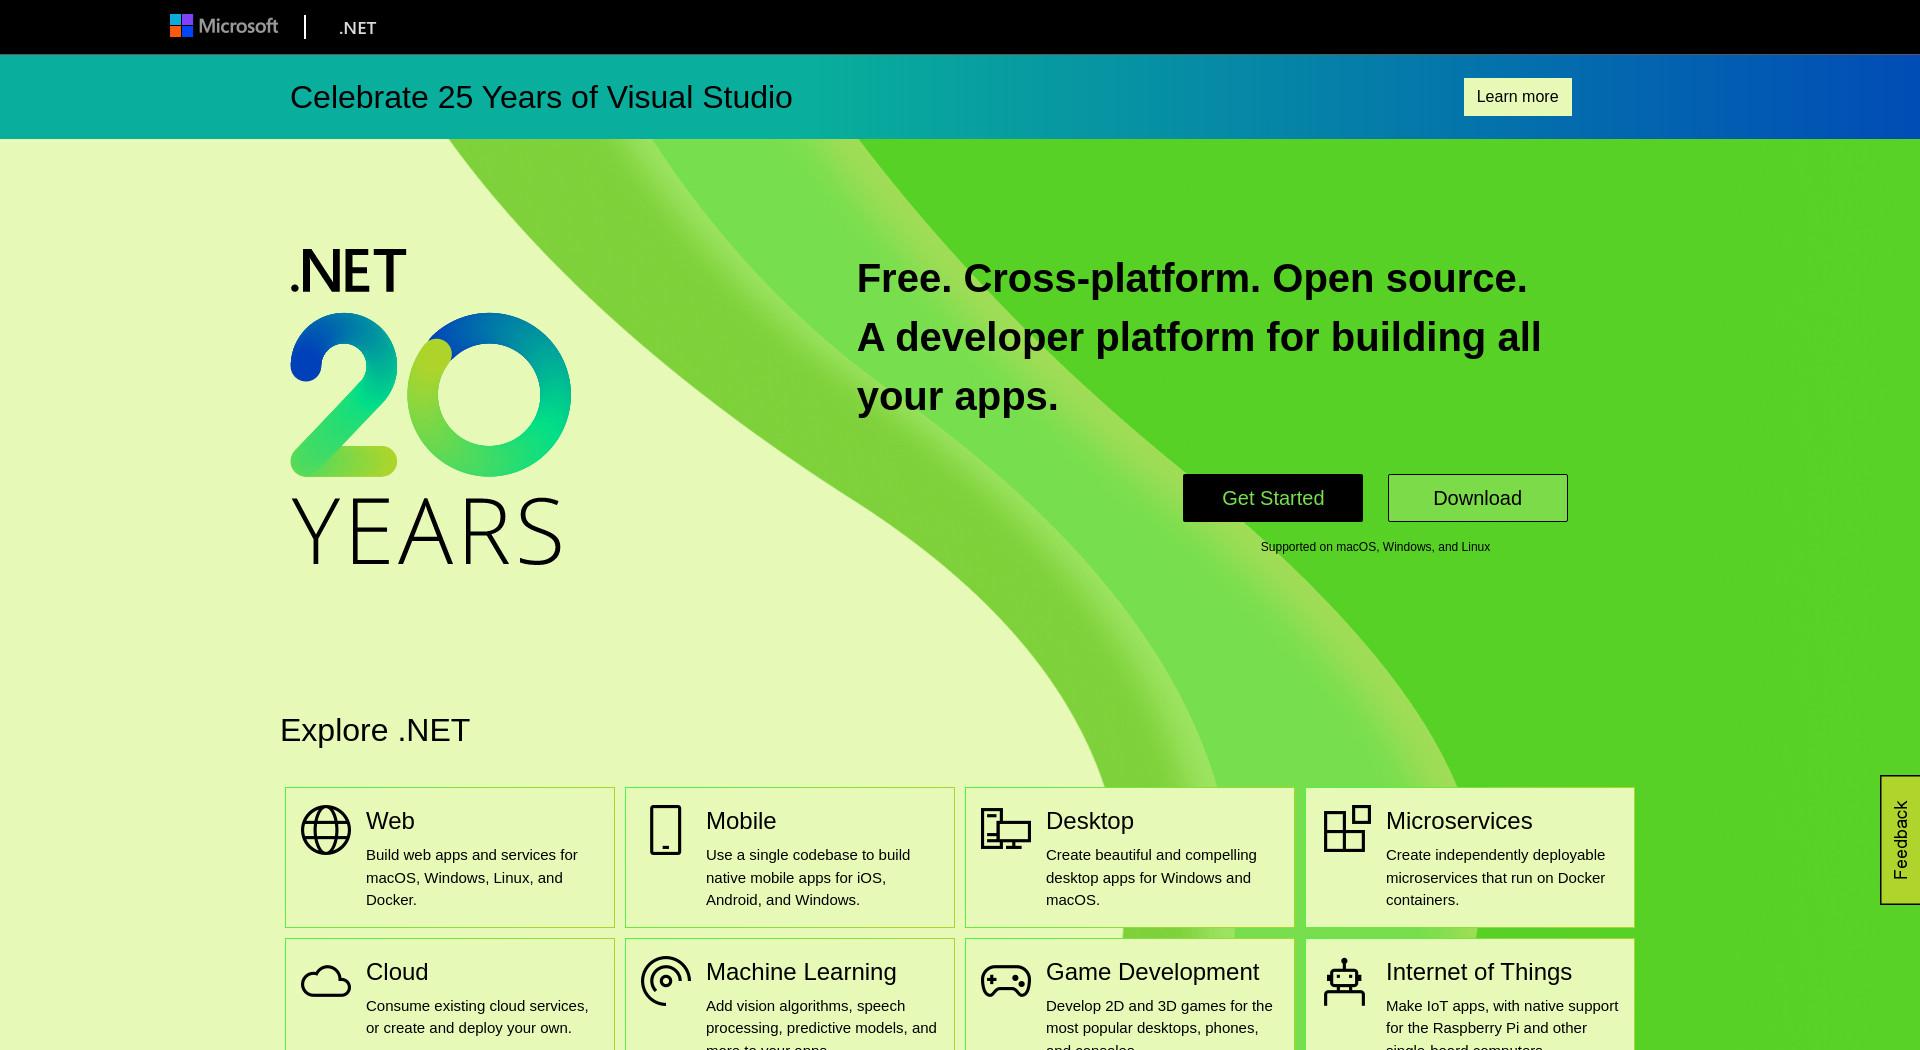
Task: Open the Desktop card title
Action: click(1090, 821)
